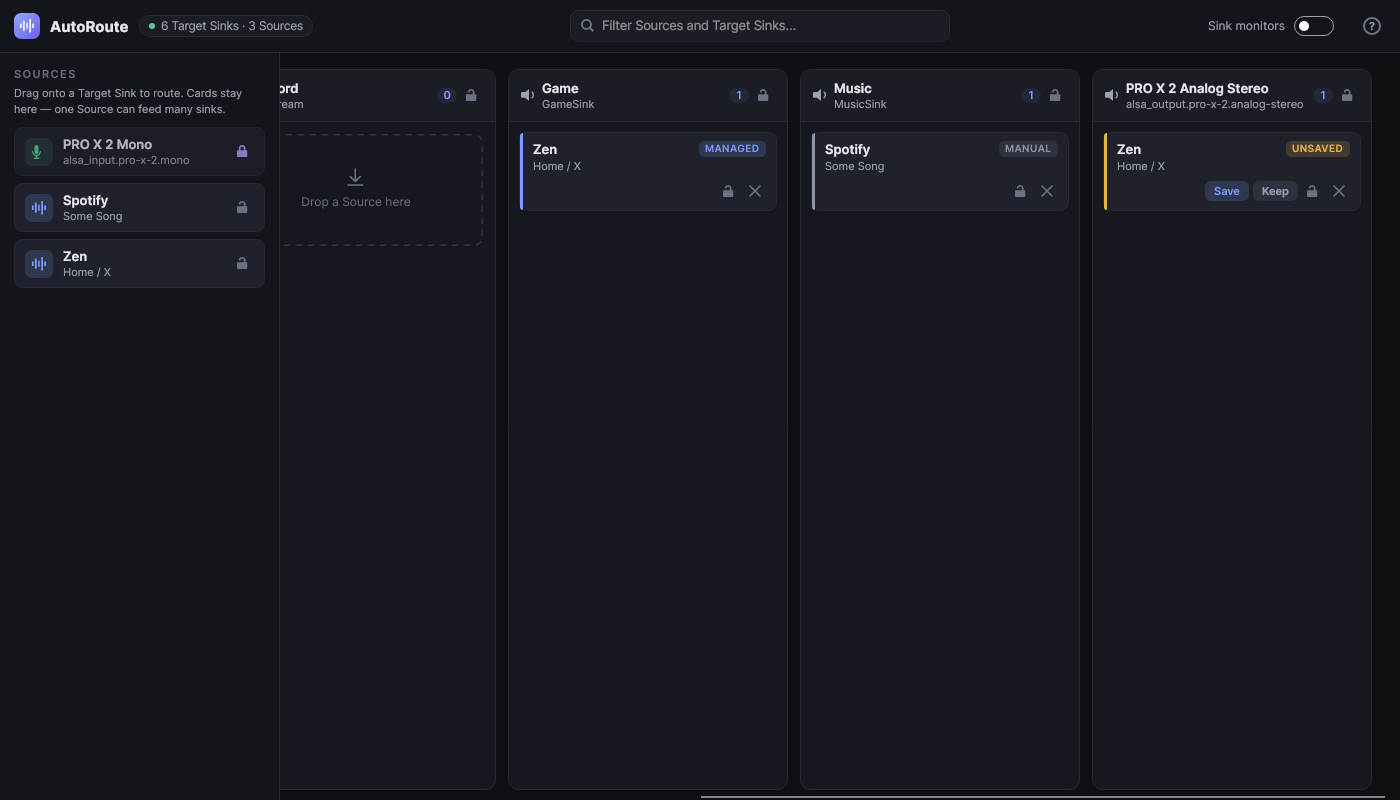This screenshot has width=1400, height=800.
Task: Toggle lock on Spotify source card
Action: tap(242, 208)
